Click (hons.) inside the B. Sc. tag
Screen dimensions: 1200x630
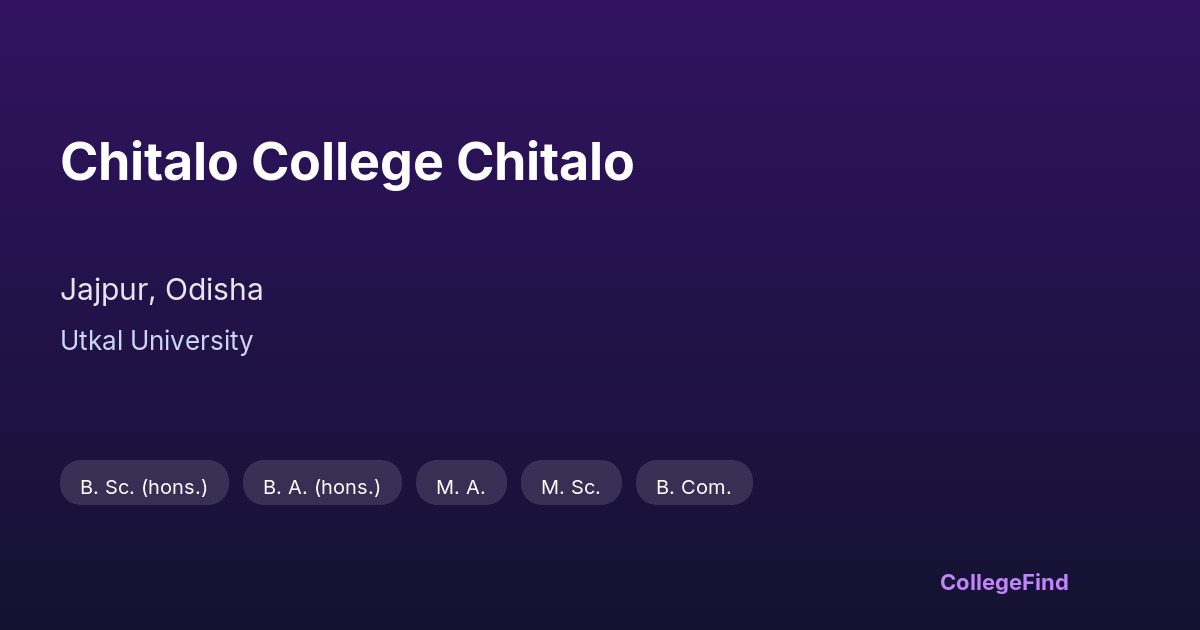(174, 487)
